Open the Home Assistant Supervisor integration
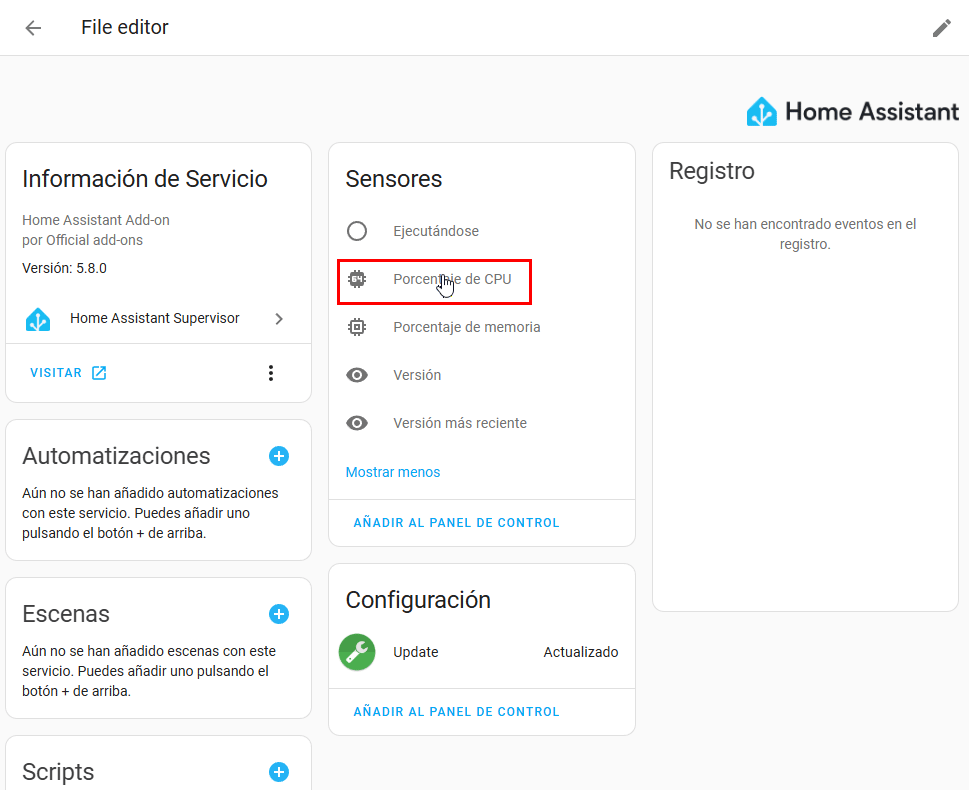The height and width of the screenshot is (790, 969). point(155,319)
